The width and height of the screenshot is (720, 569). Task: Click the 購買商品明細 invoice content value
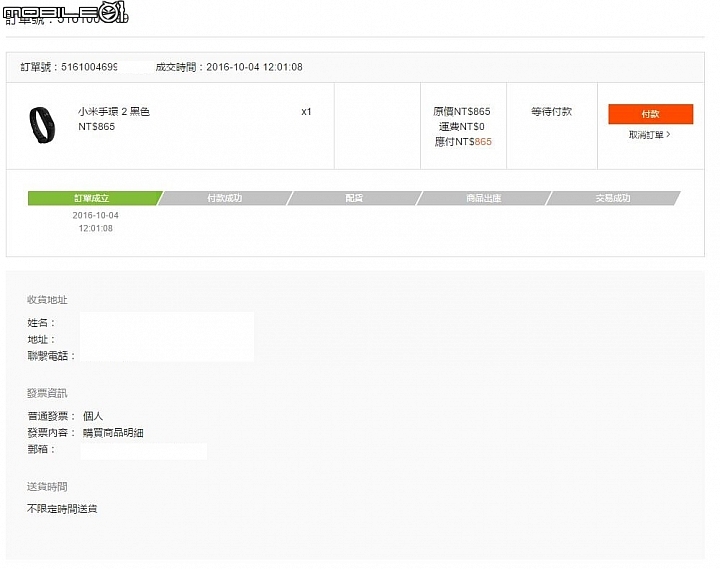pyautogui.click(x=113, y=433)
